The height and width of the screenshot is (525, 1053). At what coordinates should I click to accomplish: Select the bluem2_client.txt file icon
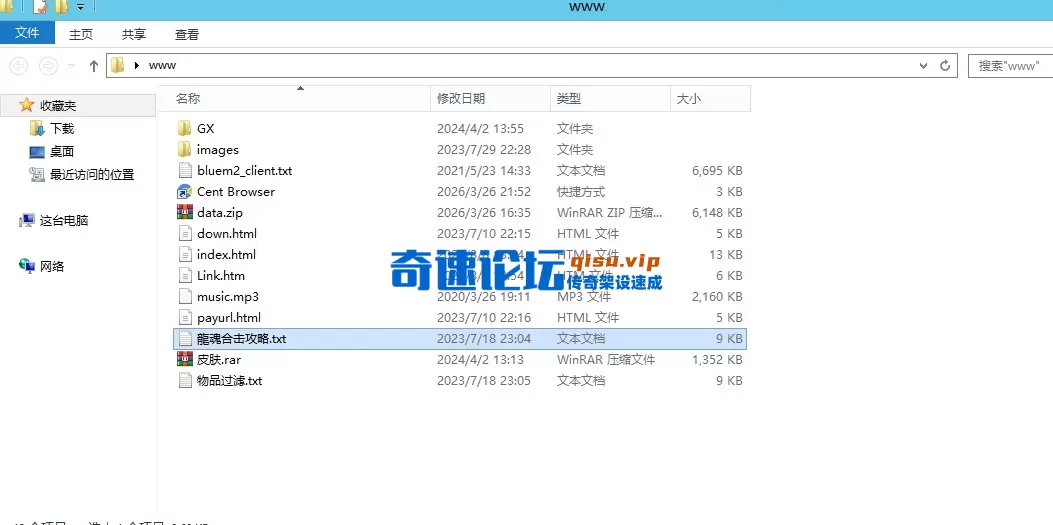click(185, 171)
